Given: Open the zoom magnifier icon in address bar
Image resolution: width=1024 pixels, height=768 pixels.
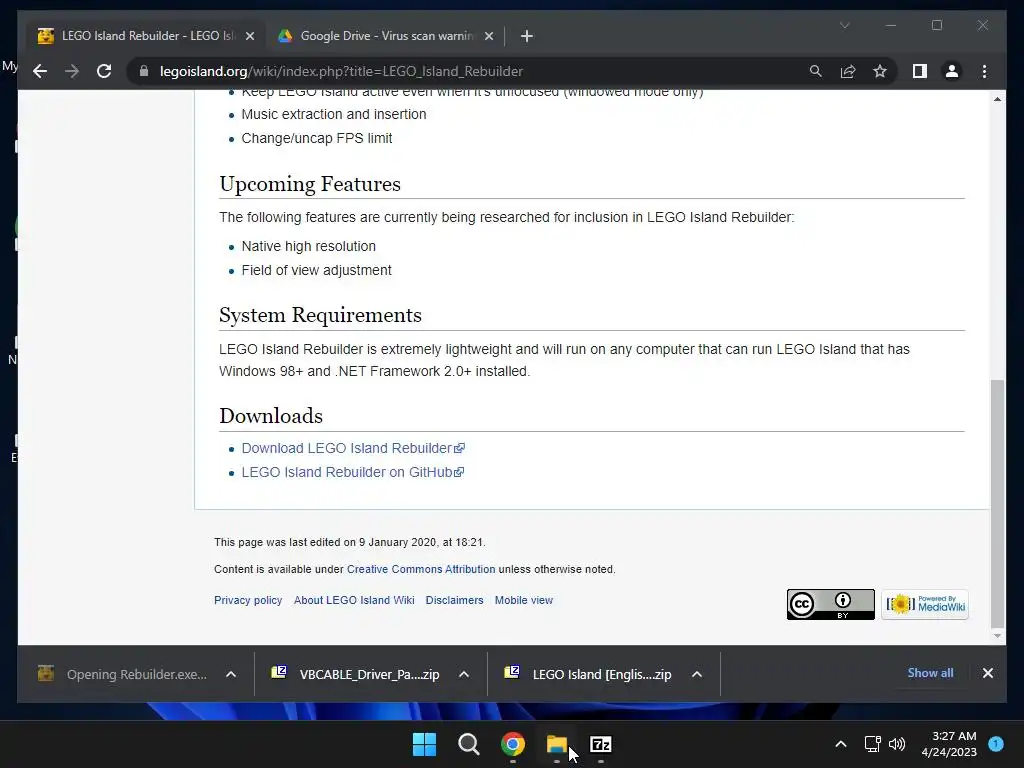Looking at the screenshot, I should 816,71.
